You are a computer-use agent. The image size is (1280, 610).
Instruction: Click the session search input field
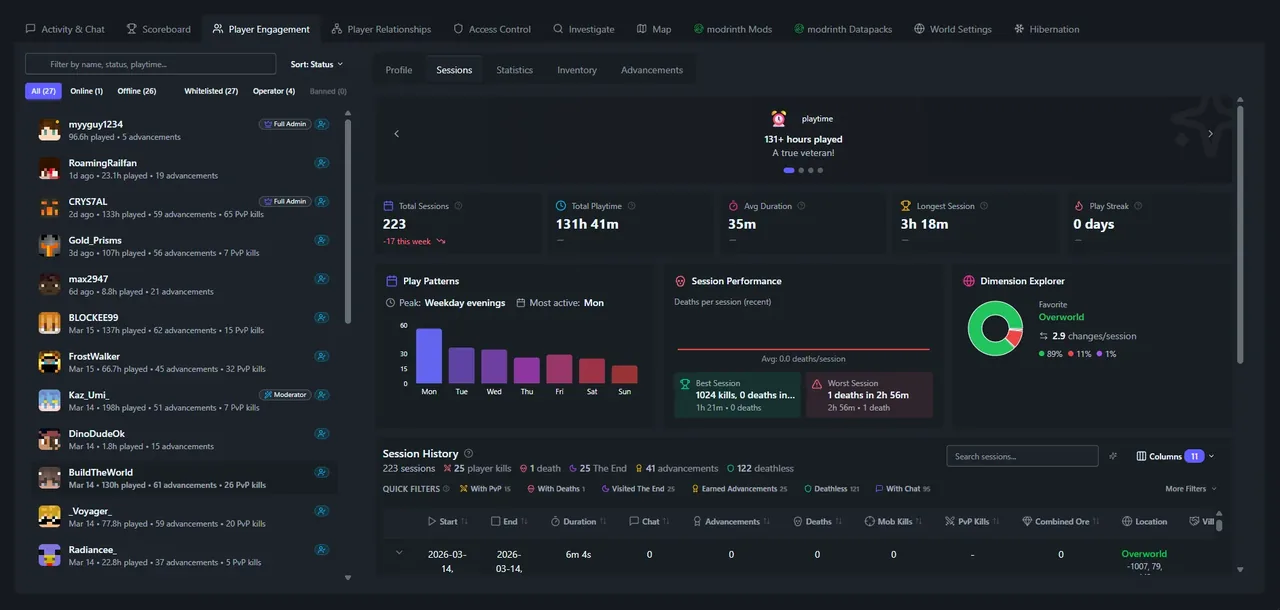tap(1020, 455)
